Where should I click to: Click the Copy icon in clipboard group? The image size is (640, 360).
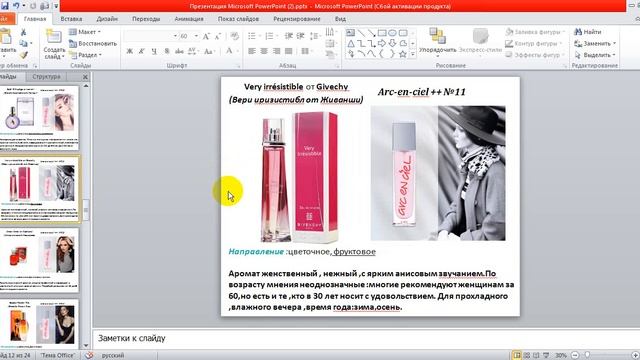tap(23, 43)
